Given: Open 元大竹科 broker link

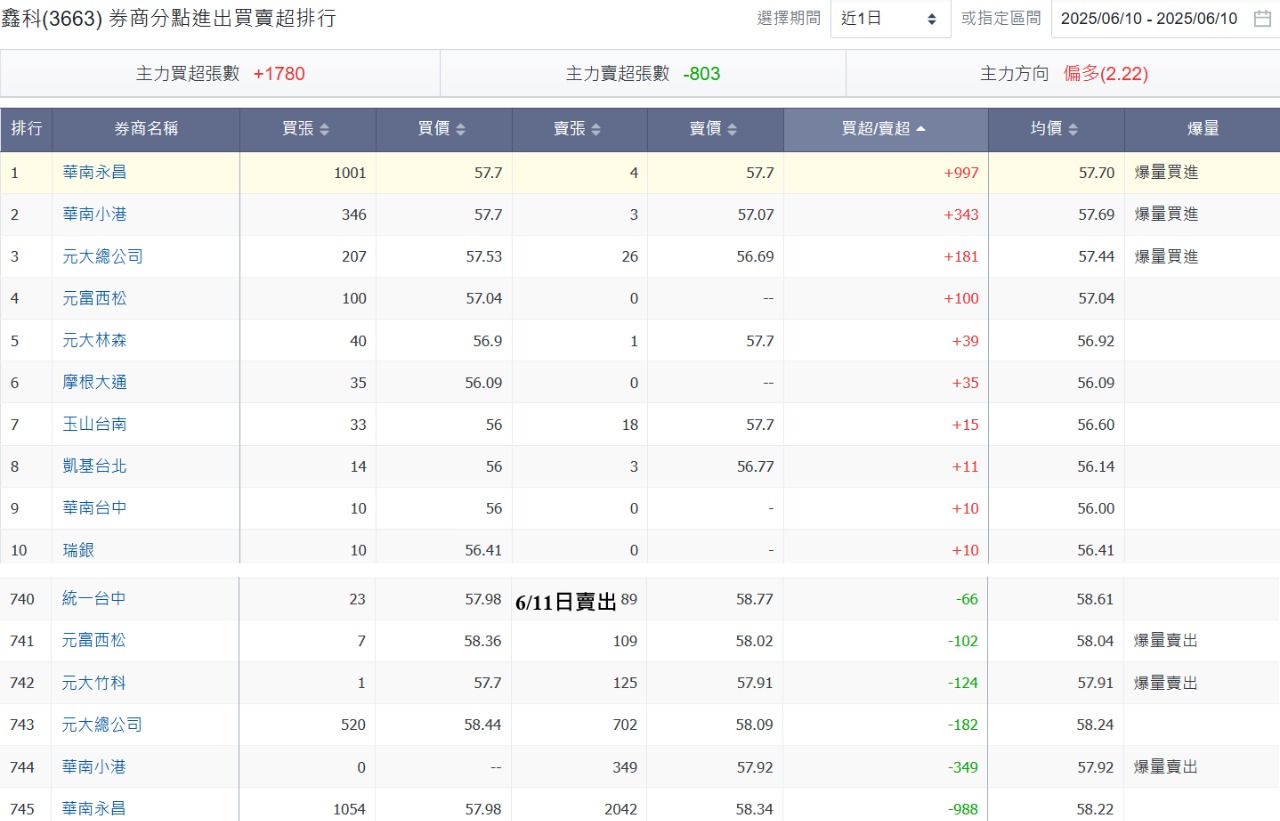Looking at the screenshot, I should pyautogui.click(x=94, y=683).
